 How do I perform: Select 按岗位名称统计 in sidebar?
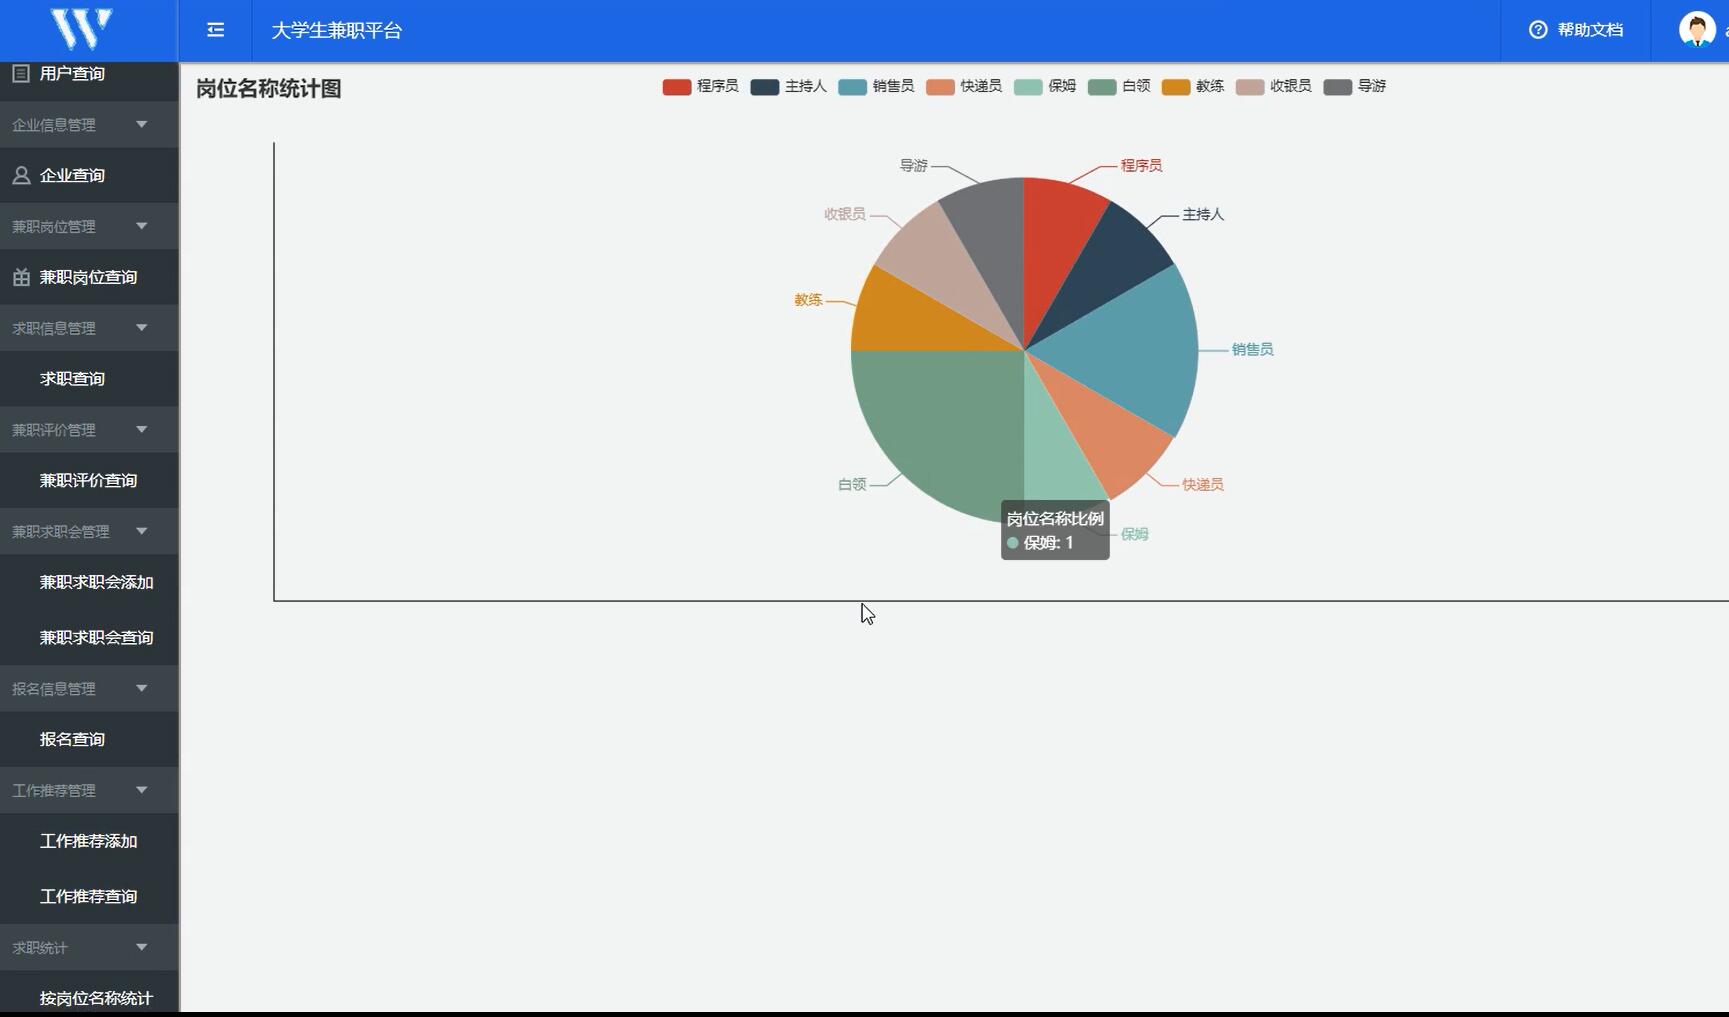tap(96, 998)
